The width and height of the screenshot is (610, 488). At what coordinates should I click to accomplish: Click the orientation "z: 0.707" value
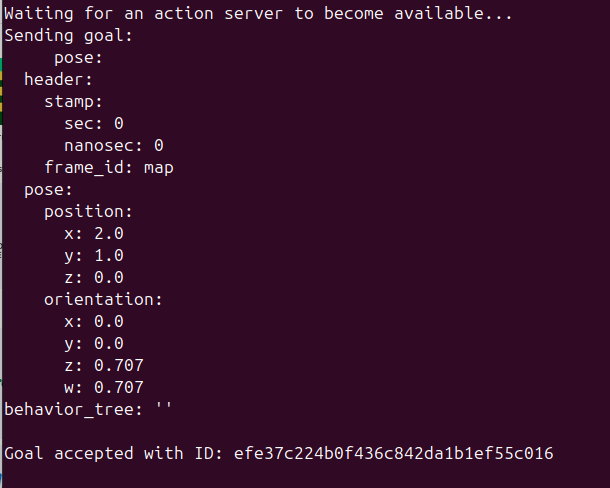(x=113, y=365)
